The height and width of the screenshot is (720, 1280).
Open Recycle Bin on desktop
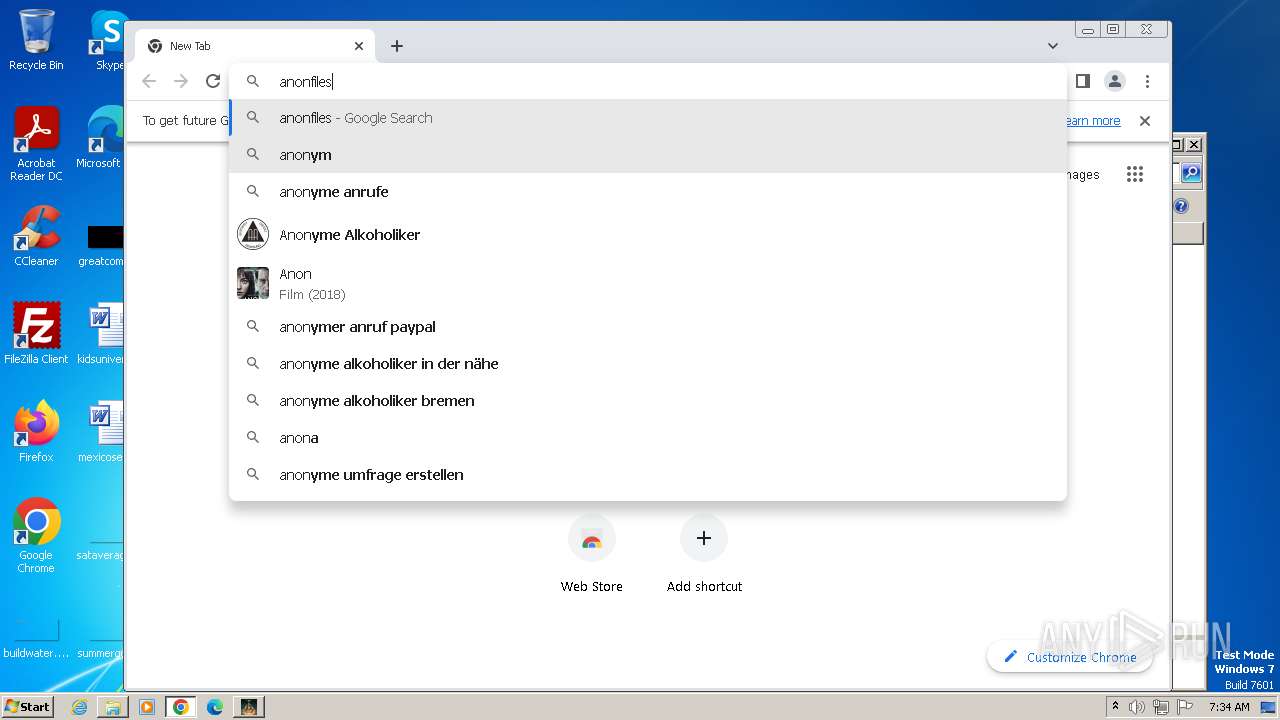37,40
